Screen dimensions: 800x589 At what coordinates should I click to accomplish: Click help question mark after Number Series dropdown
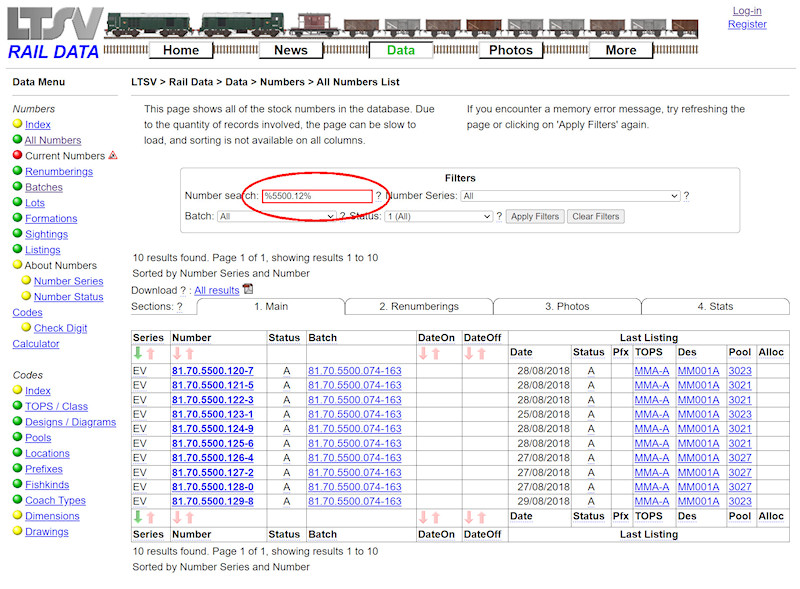pyautogui.click(x=686, y=196)
